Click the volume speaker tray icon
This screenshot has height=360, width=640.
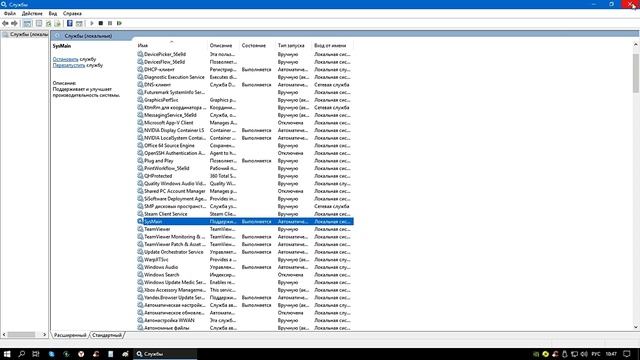(584, 354)
